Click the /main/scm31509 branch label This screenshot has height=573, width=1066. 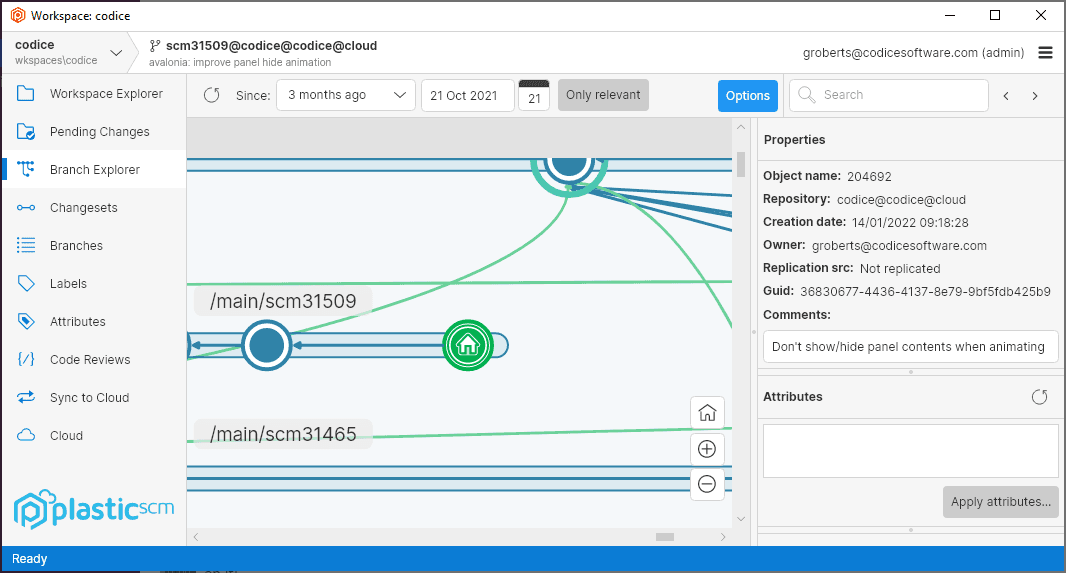(283, 301)
